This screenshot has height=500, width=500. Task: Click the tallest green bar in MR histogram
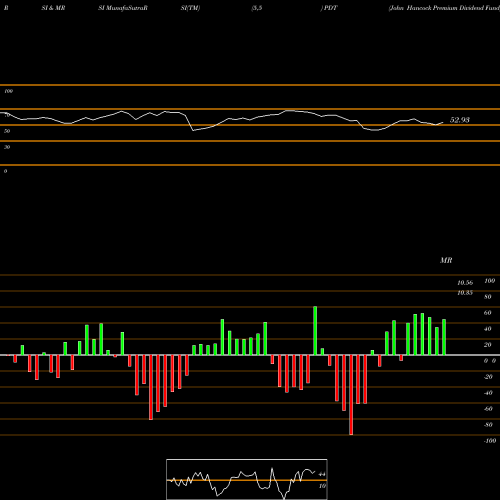point(315,331)
